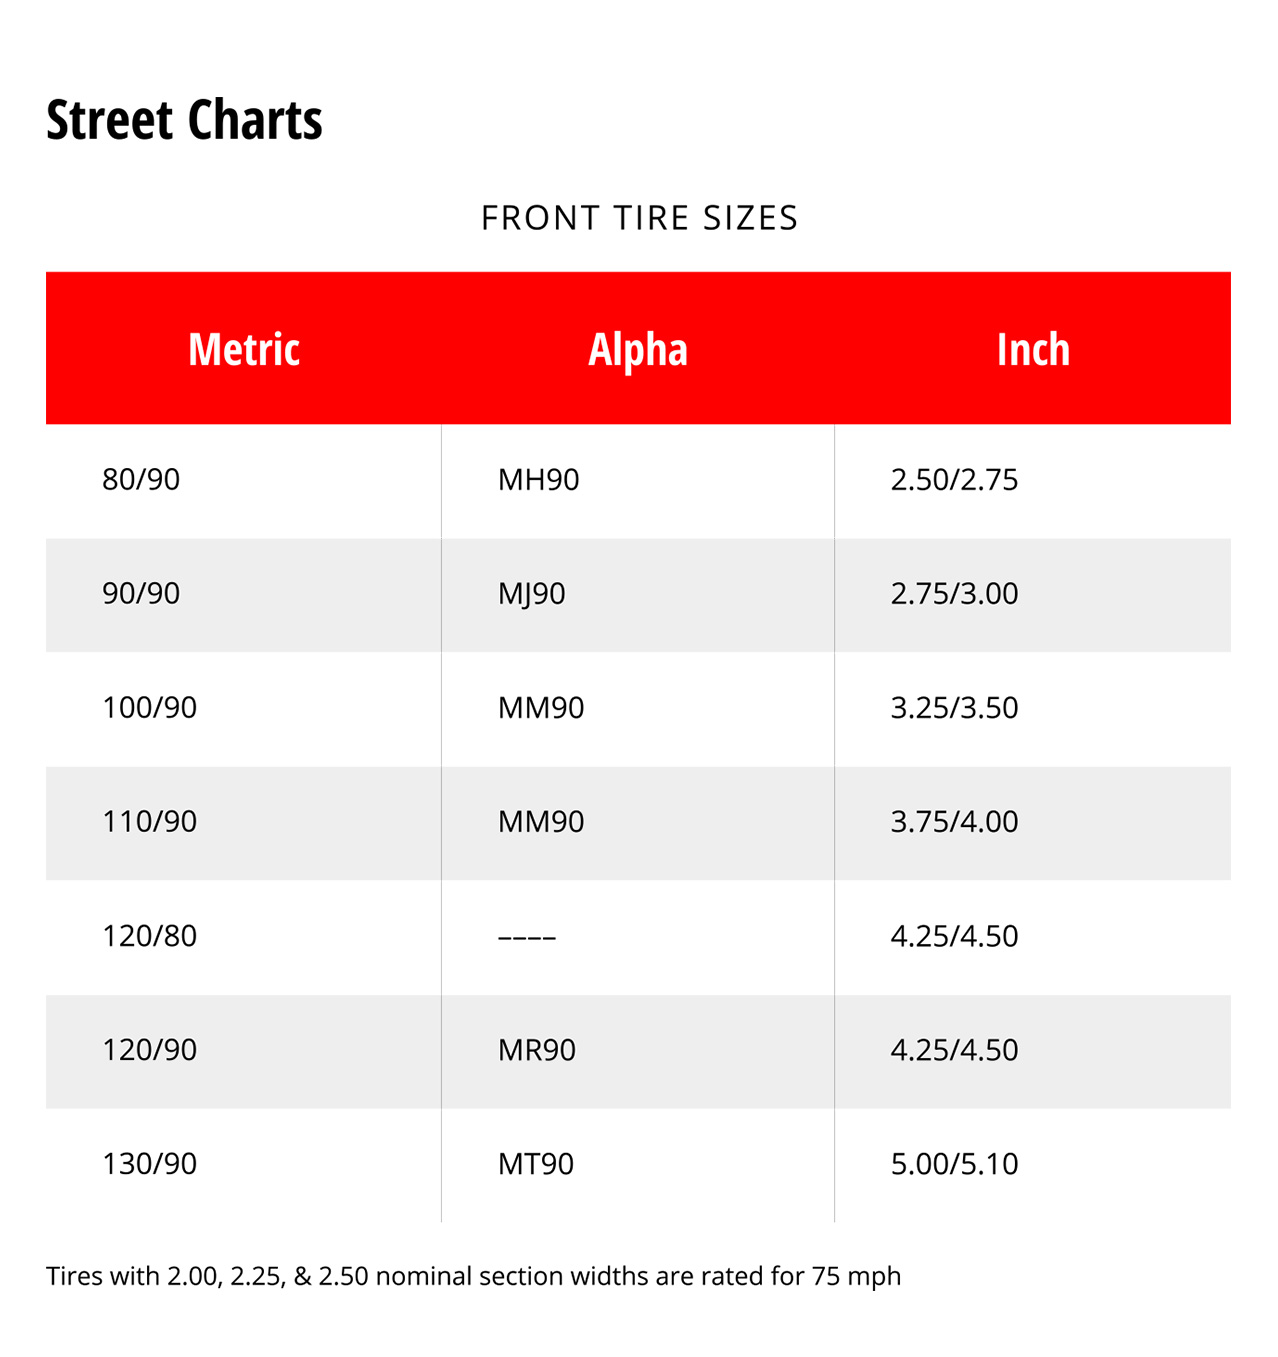The width and height of the screenshot is (1278, 1357).
Task: Click the 3.25/3.50 inch value
Action: click(x=954, y=708)
